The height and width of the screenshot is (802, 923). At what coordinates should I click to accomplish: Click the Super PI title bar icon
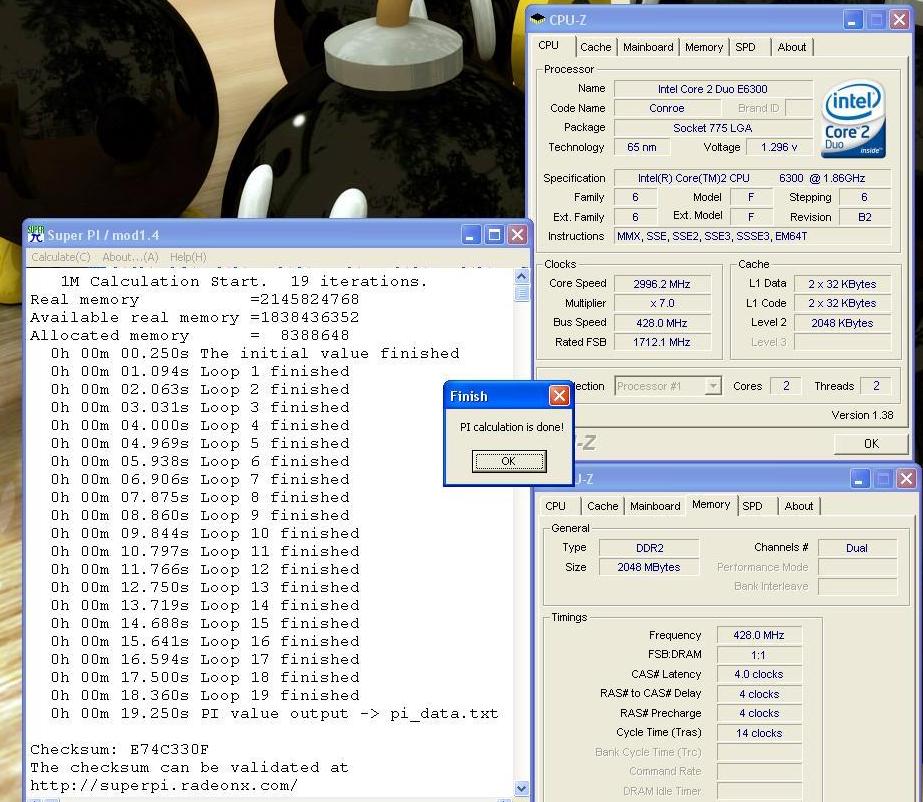tap(35, 235)
